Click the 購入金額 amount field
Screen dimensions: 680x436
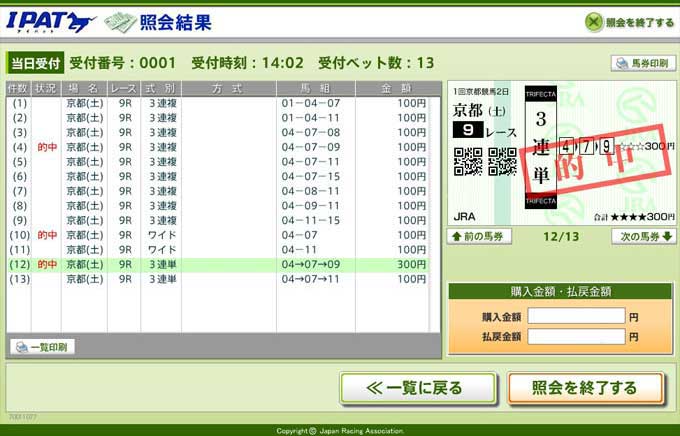(576, 316)
